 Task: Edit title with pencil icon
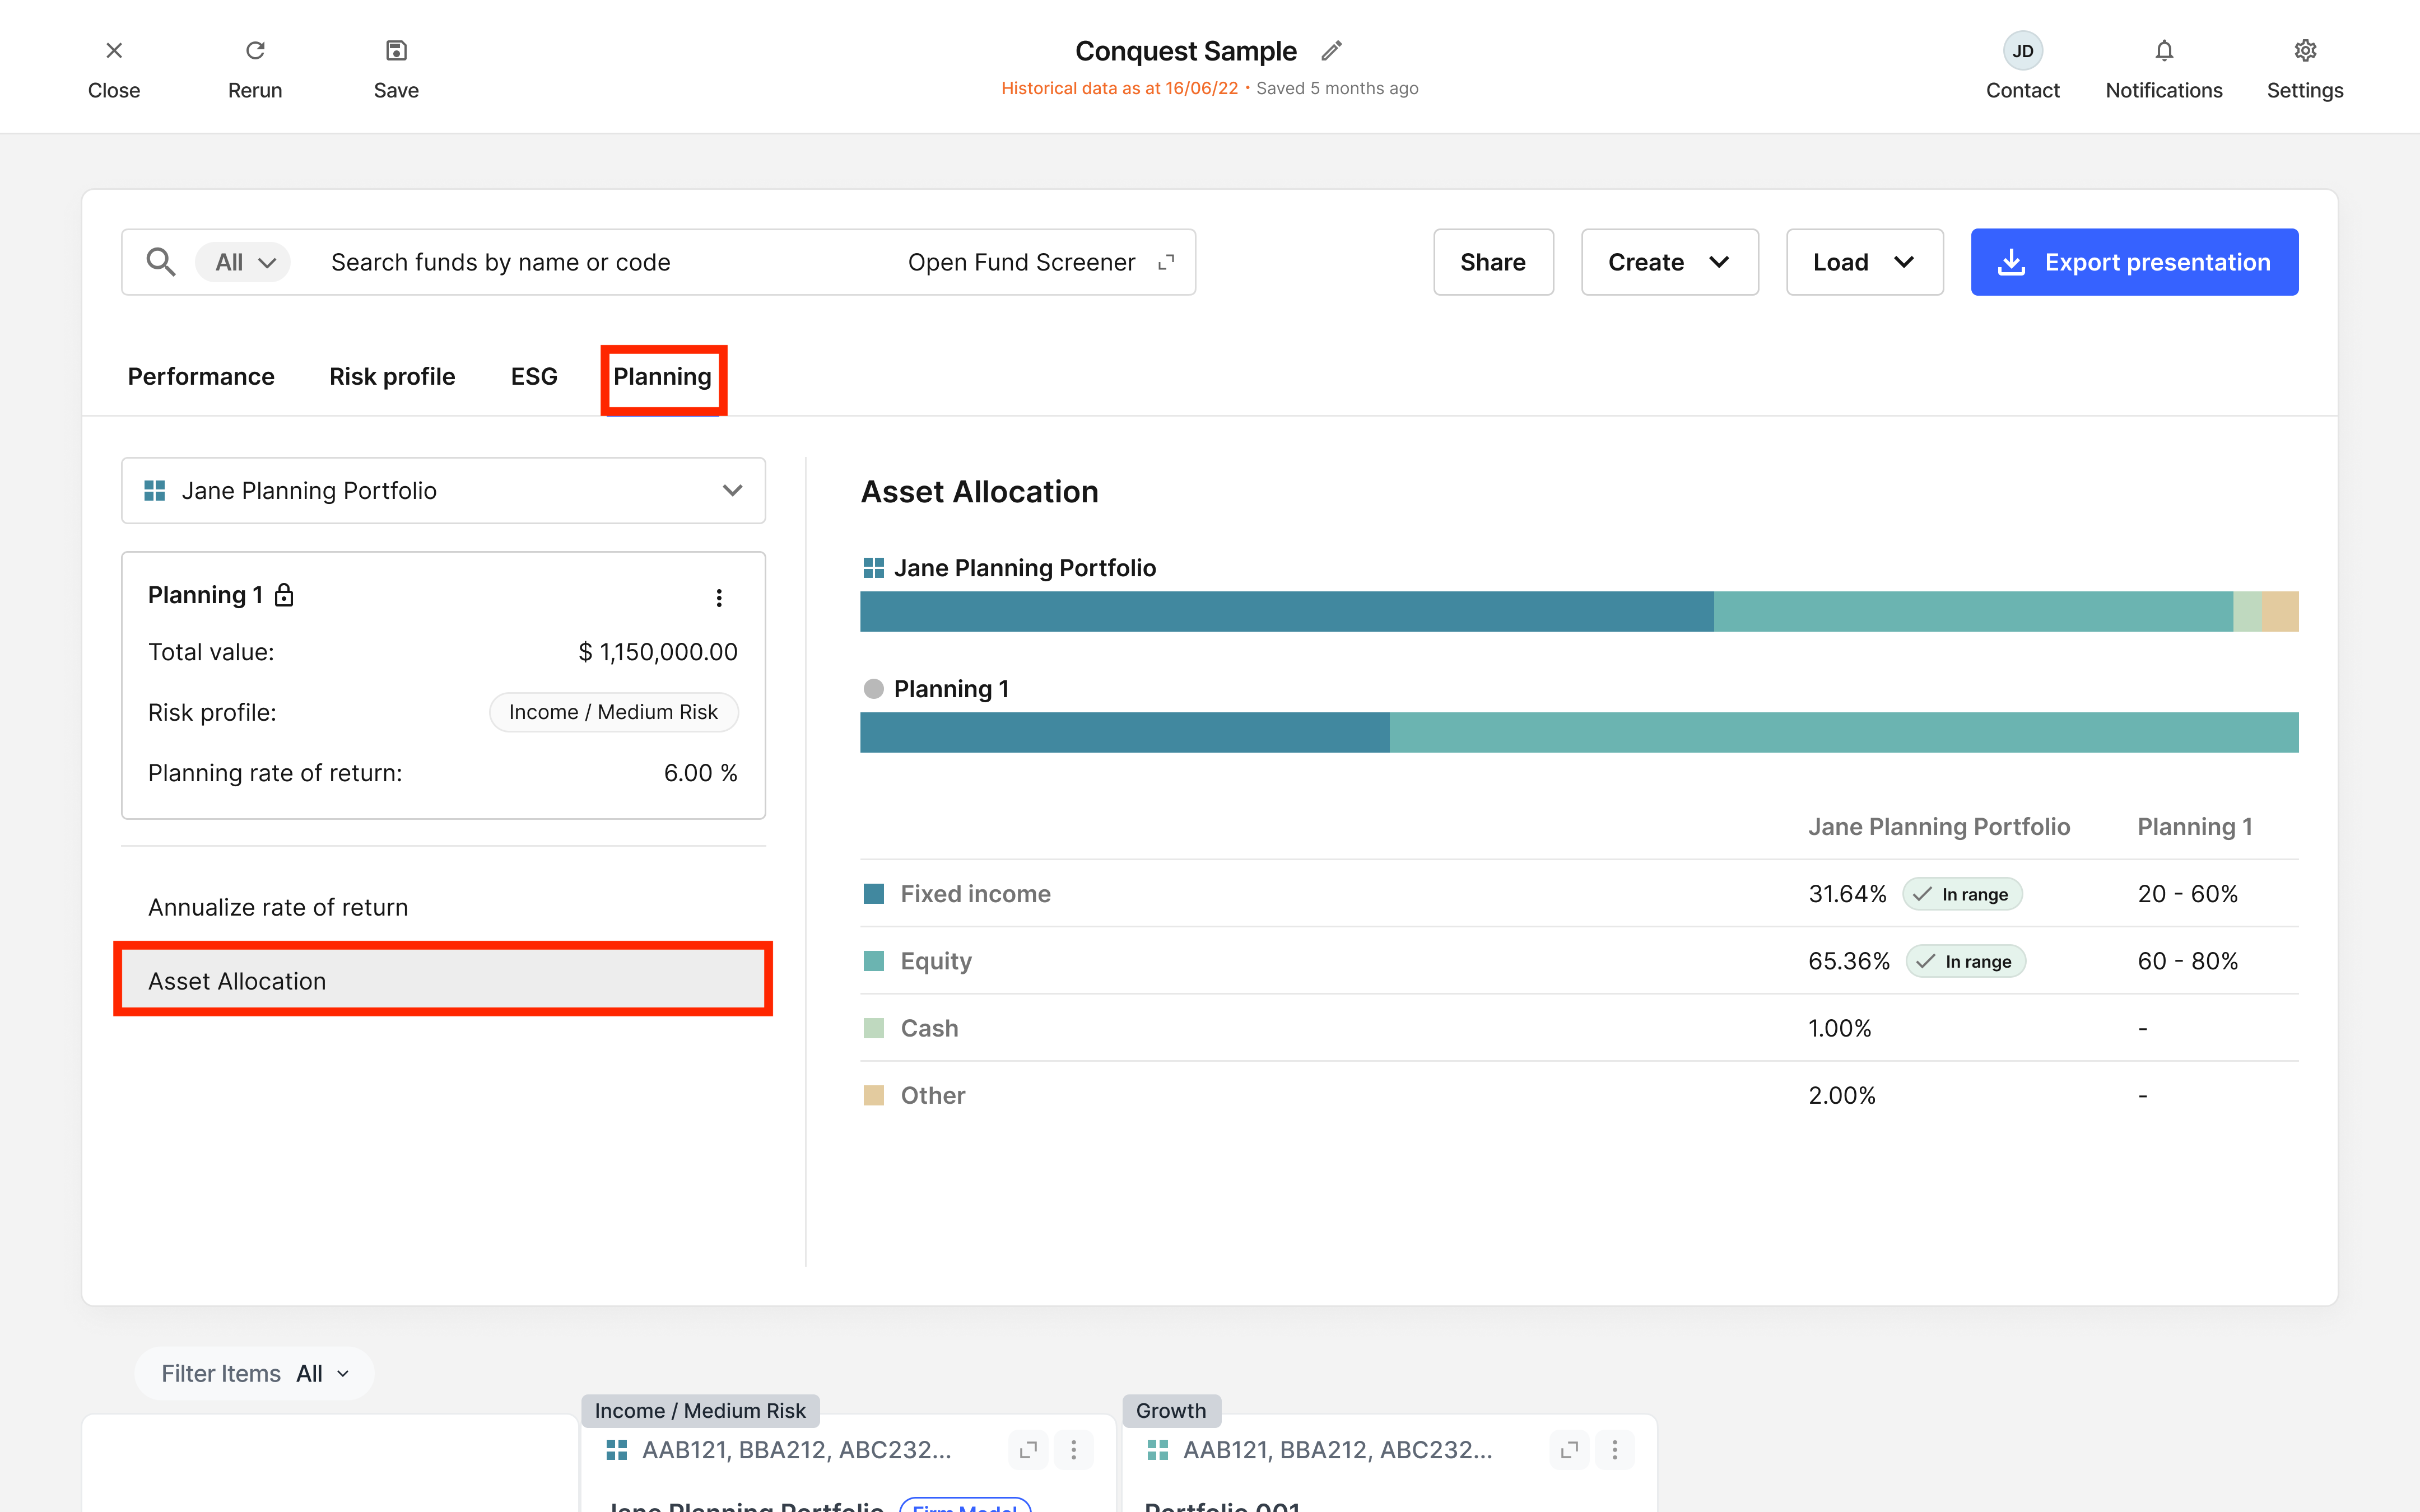click(1331, 50)
